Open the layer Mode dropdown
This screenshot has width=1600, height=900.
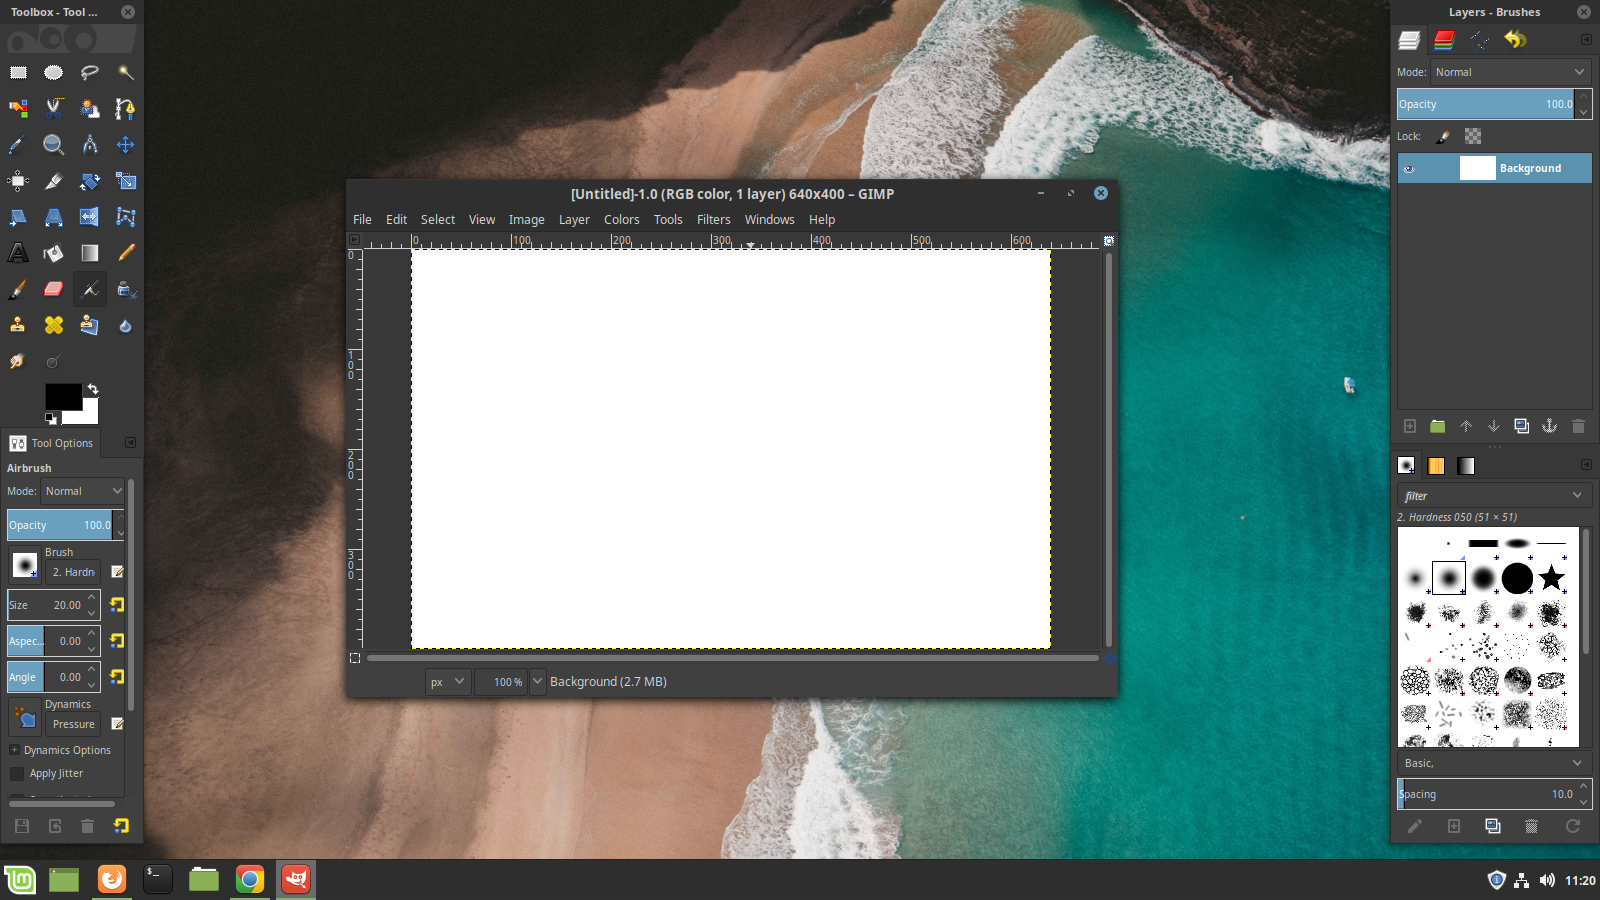pyautogui.click(x=1510, y=72)
